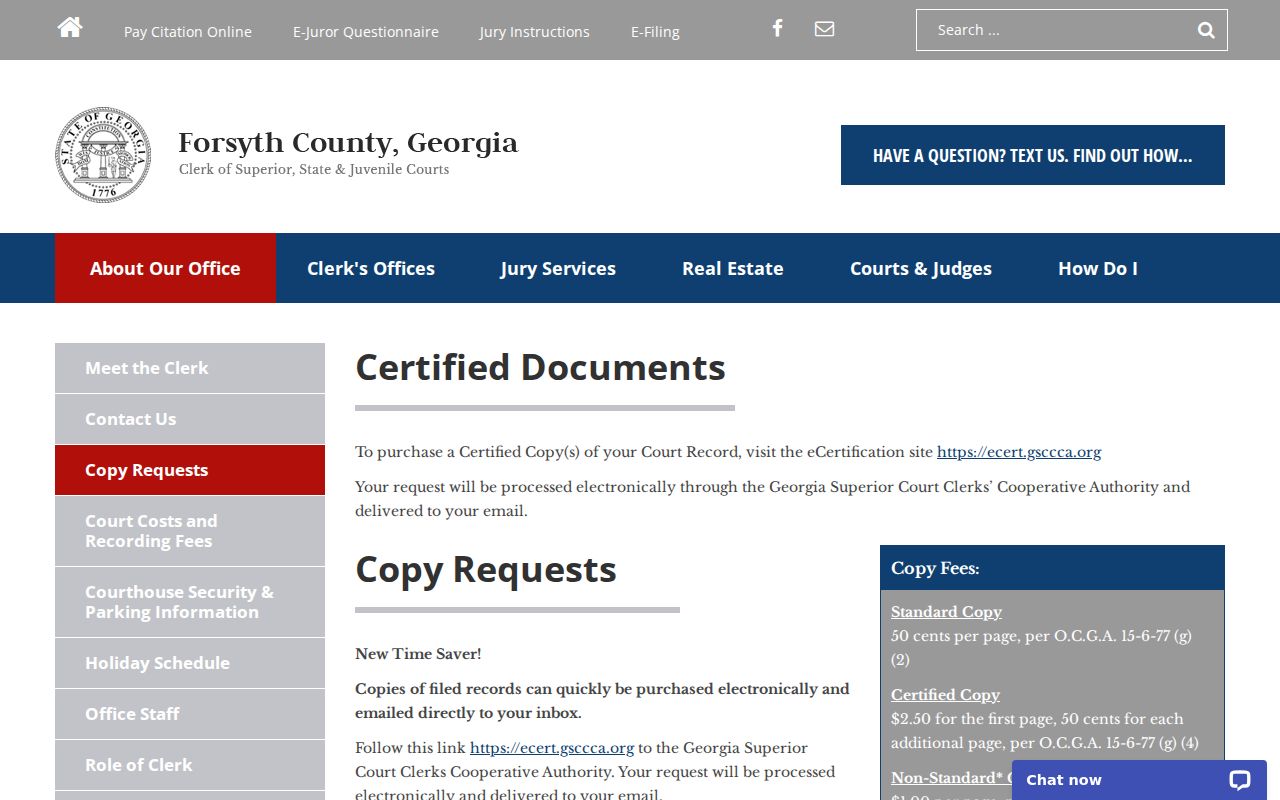
Task: Open How Do I menu
Action: click(x=1098, y=268)
